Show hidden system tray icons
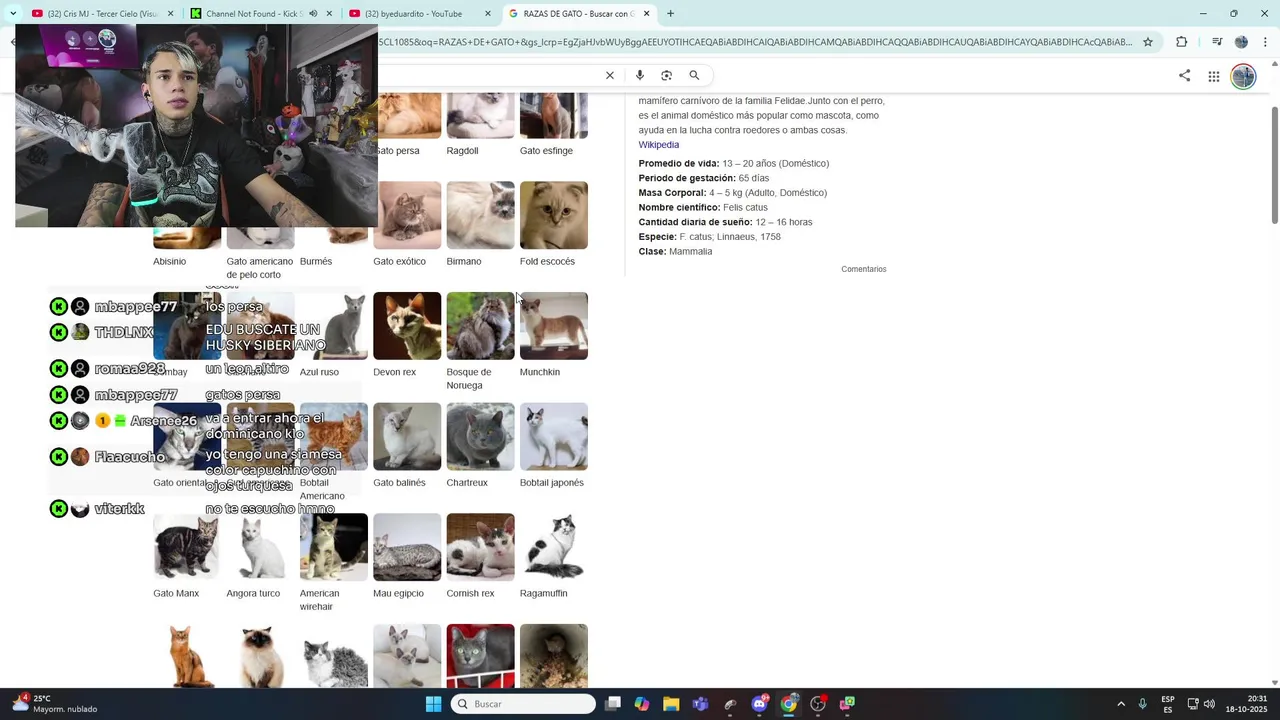Image resolution: width=1280 pixels, height=720 pixels. click(1121, 704)
